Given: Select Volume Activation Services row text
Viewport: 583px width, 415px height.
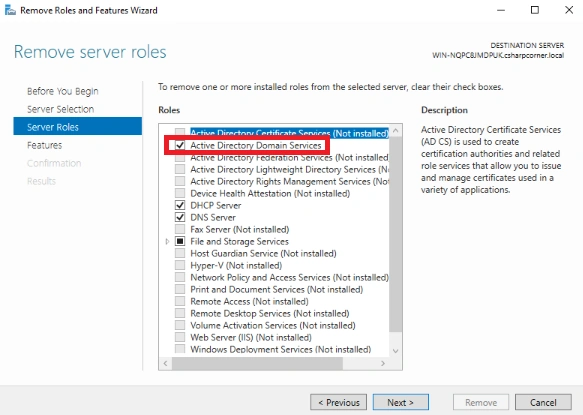Looking at the screenshot, I should (273, 325).
